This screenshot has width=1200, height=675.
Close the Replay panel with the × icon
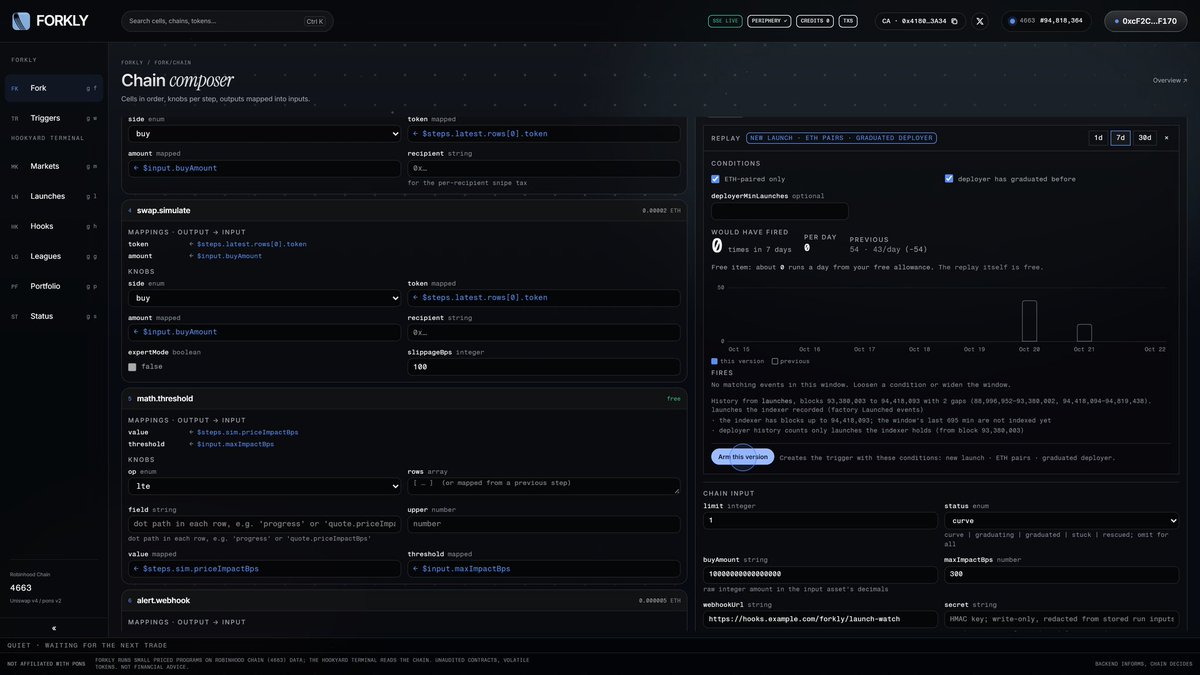(1166, 138)
